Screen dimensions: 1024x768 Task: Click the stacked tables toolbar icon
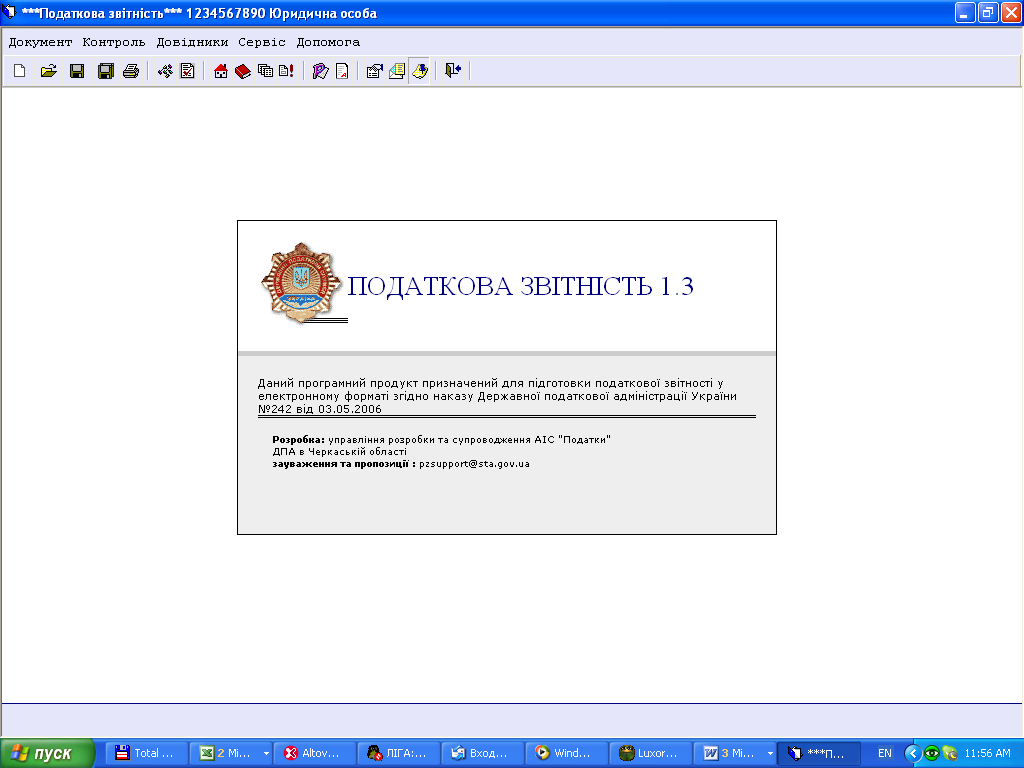pos(265,71)
